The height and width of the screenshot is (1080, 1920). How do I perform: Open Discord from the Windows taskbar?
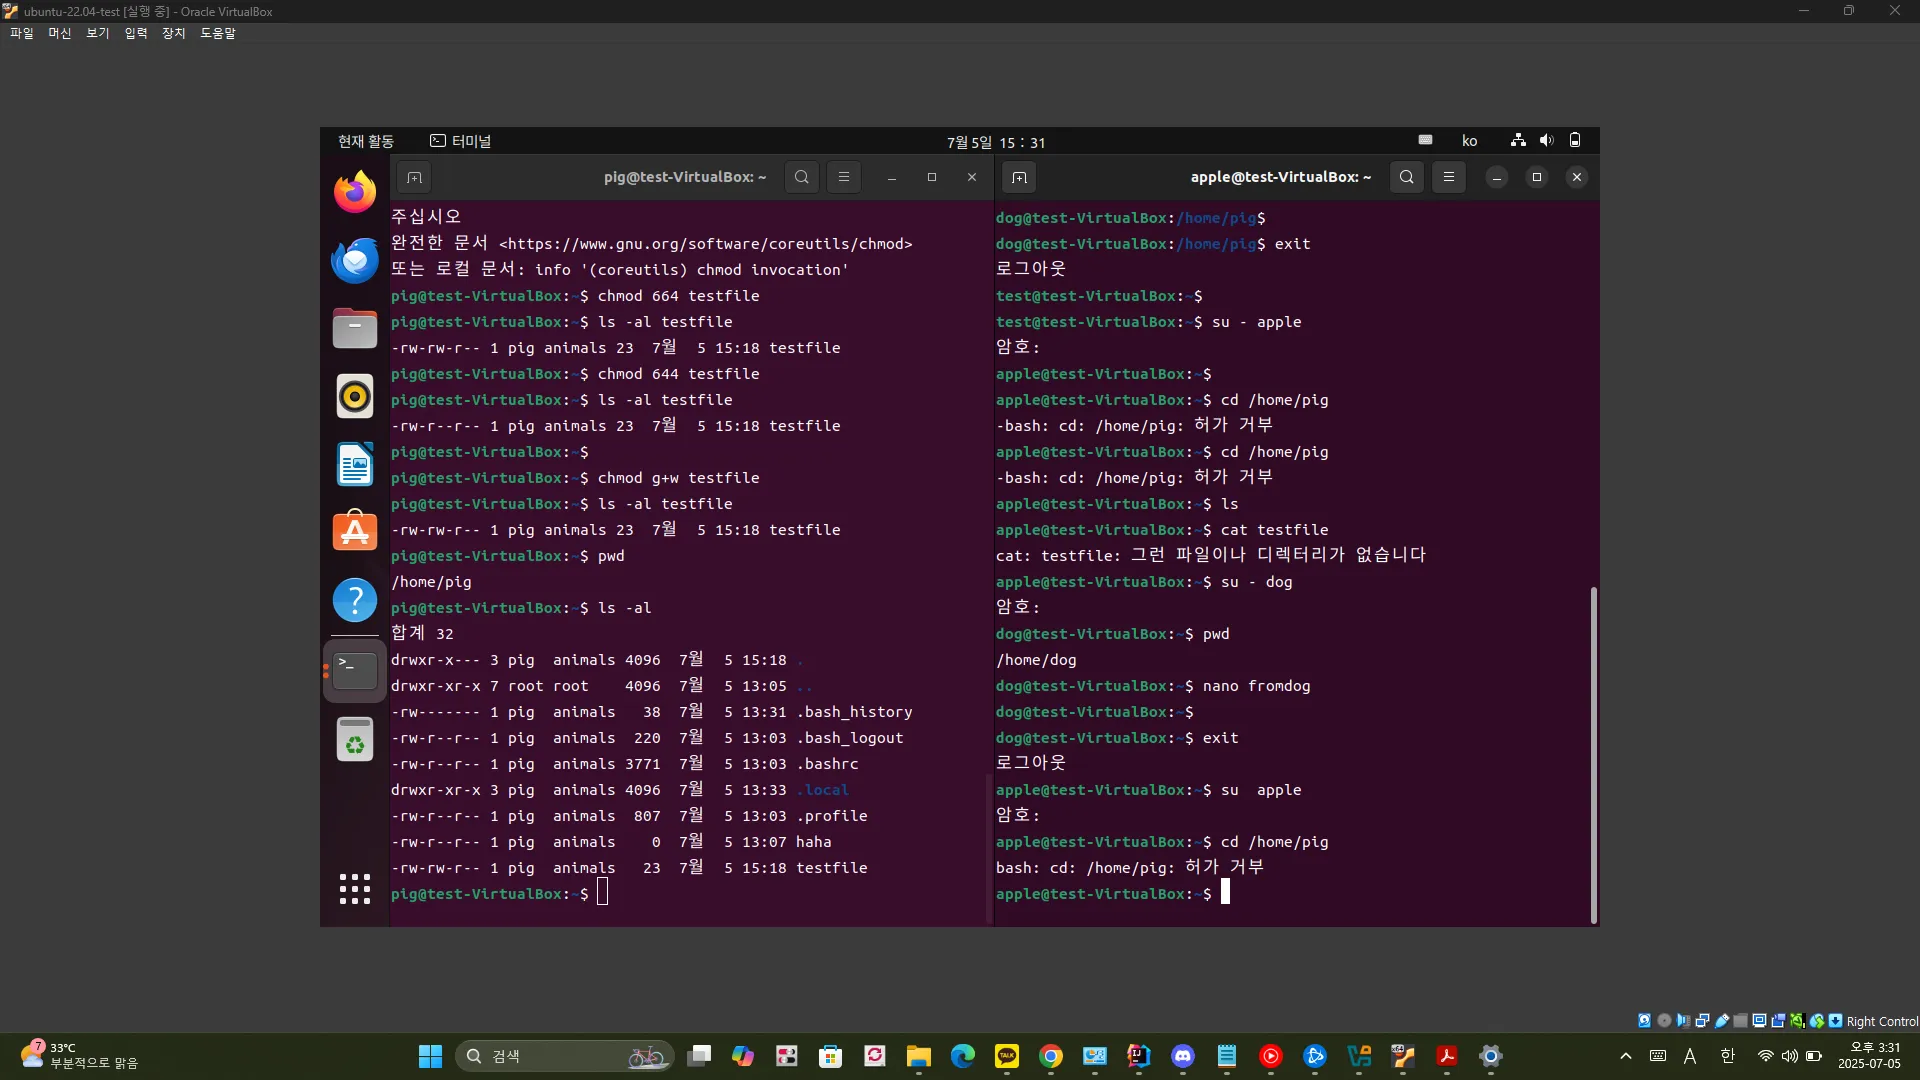click(1183, 1056)
